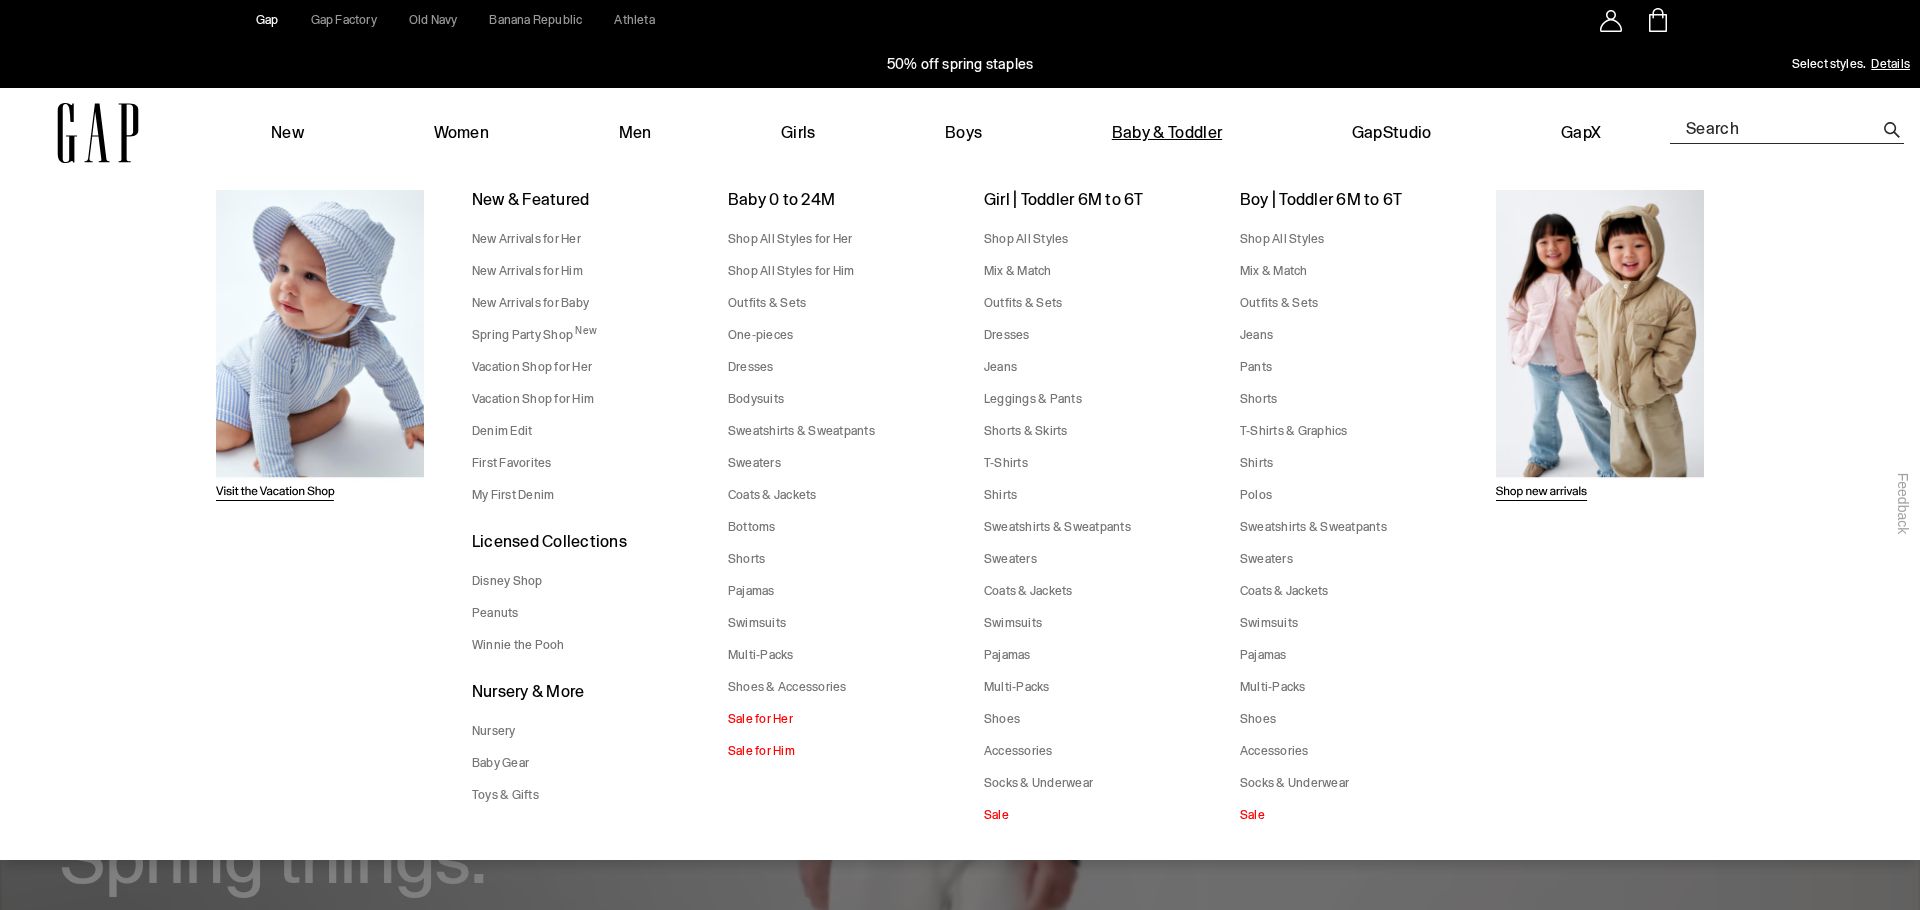
Task: Click the Baby 0 to 24M heading
Action: point(781,199)
